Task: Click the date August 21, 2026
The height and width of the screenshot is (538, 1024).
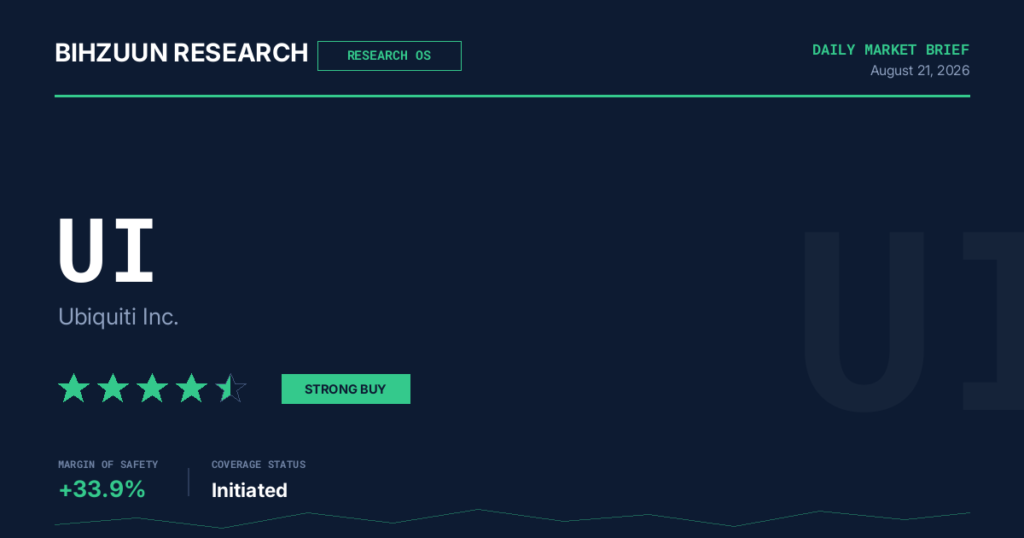Action: coord(920,71)
